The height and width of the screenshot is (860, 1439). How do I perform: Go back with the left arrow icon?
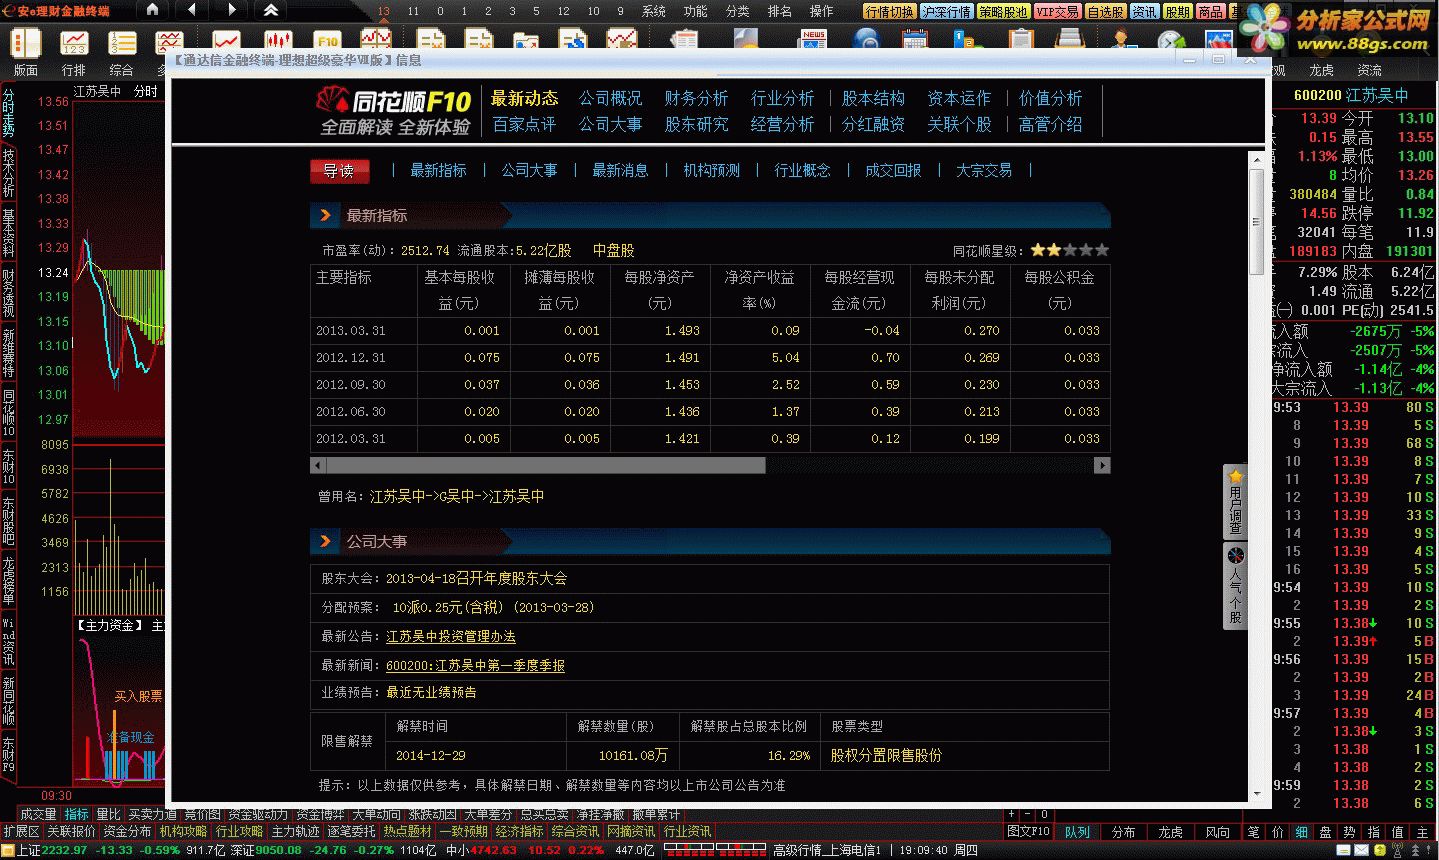click(x=191, y=10)
